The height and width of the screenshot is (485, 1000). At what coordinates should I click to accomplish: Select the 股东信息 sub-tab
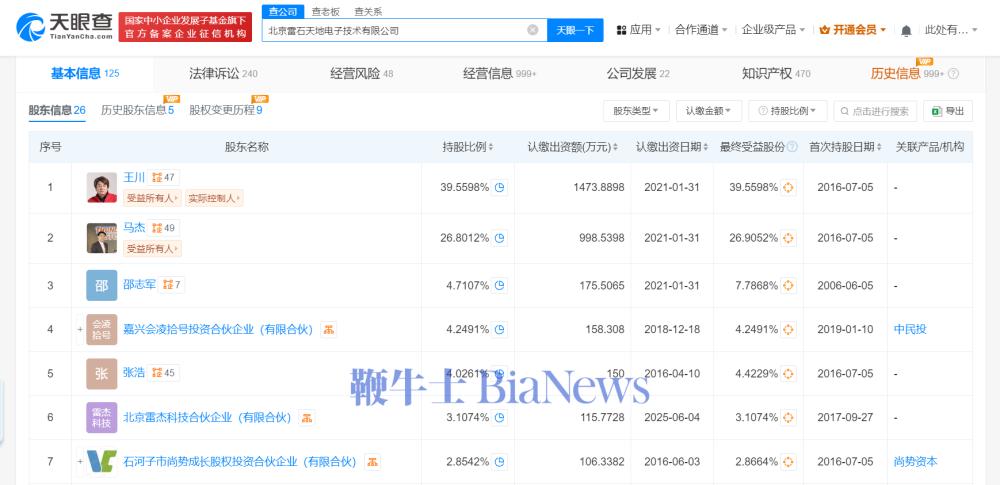[x=57, y=110]
